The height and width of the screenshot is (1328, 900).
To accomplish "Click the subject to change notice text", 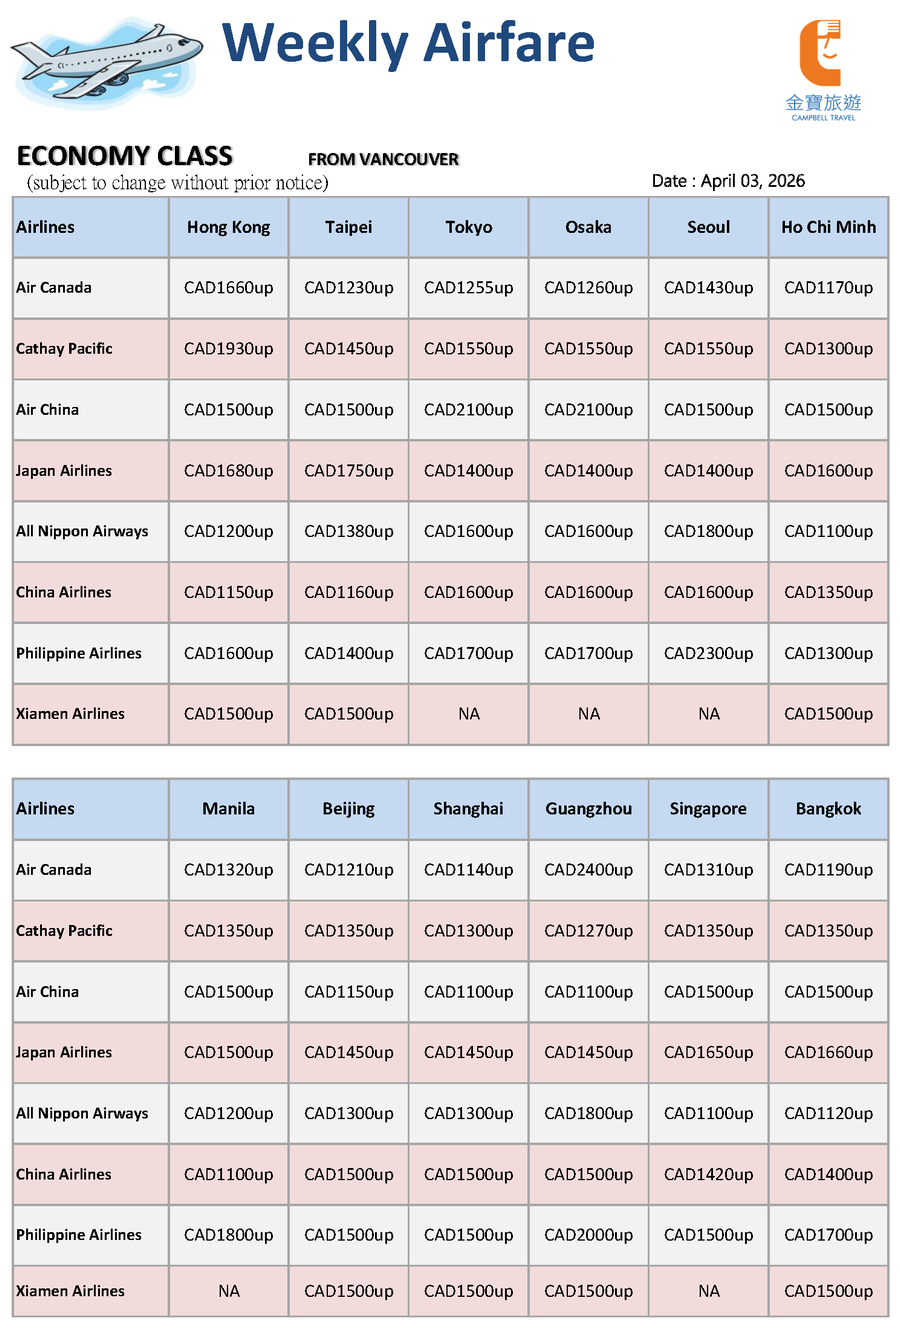I will pos(178,183).
